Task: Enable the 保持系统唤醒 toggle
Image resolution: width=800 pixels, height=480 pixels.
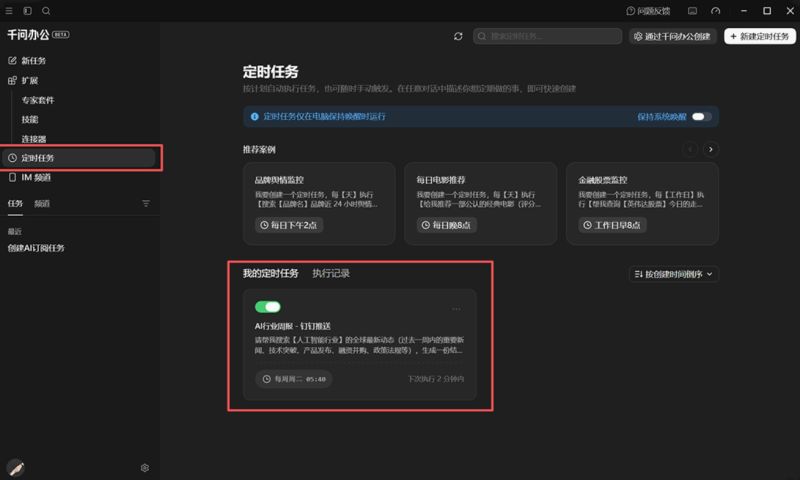Action: pos(702,117)
